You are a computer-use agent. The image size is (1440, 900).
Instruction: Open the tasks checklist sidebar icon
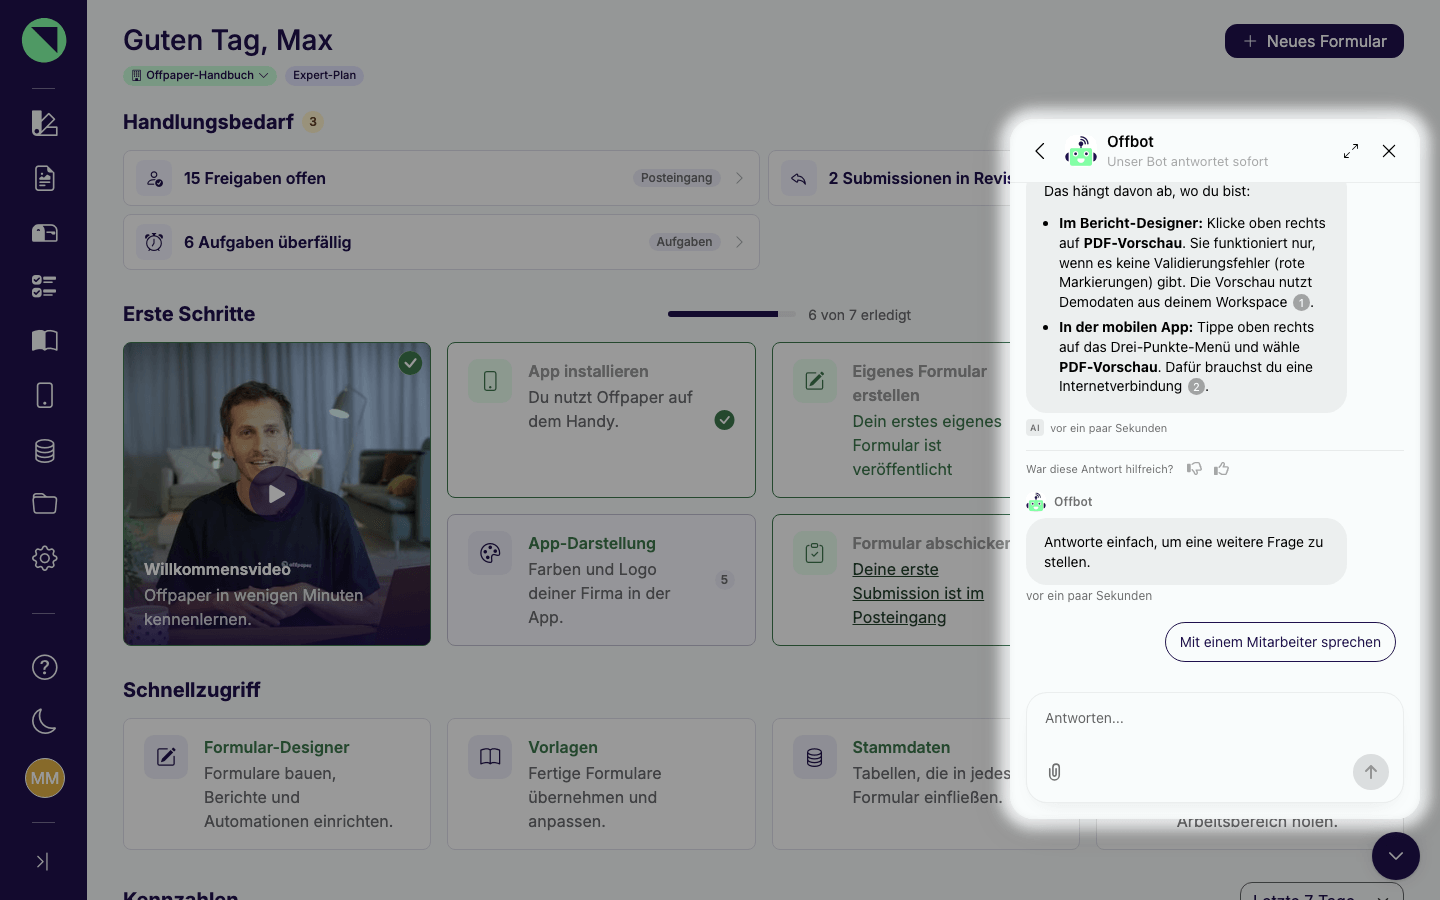coord(44,287)
